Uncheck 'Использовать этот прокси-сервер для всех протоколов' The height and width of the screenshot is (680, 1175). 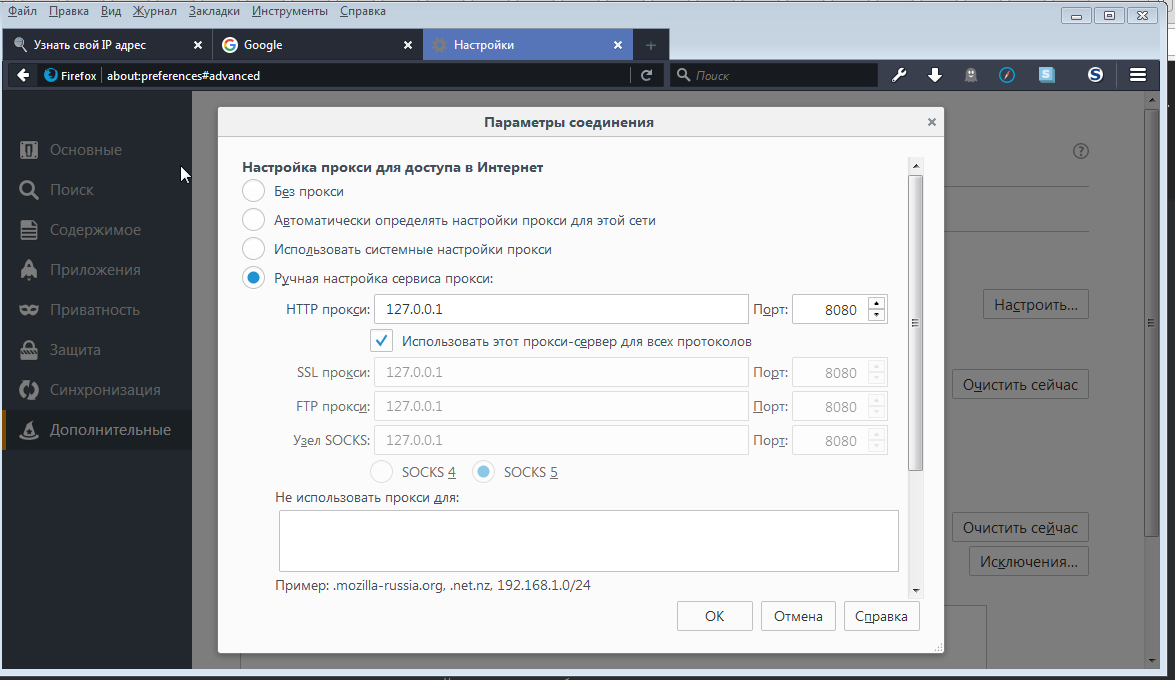point(381,341)
